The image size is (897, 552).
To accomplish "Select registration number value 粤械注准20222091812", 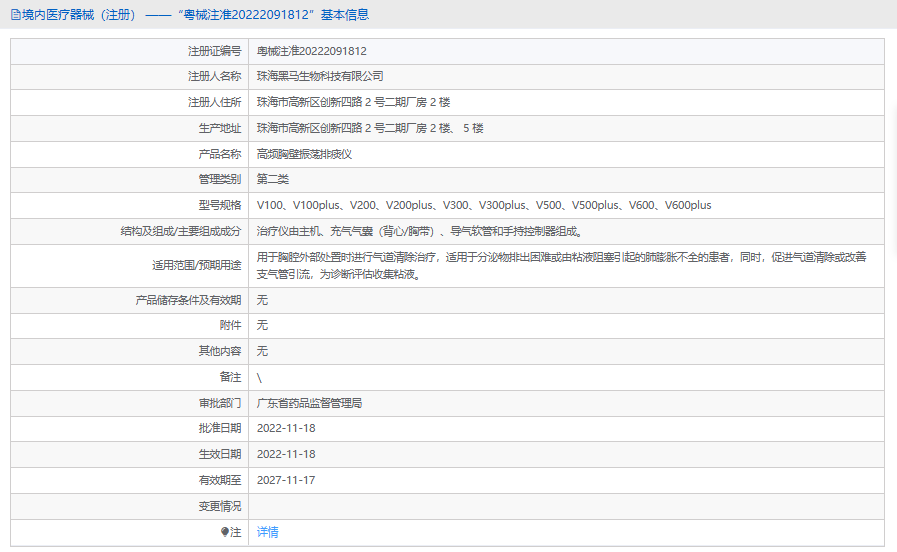I will 312,51.
